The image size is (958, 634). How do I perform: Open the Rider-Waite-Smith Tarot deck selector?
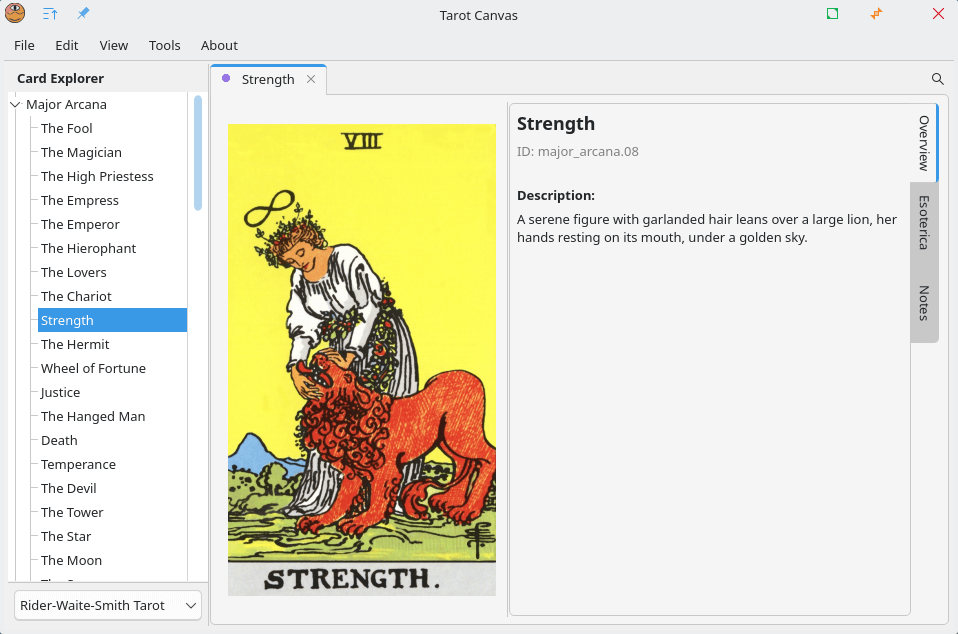(x=107, y=605)
